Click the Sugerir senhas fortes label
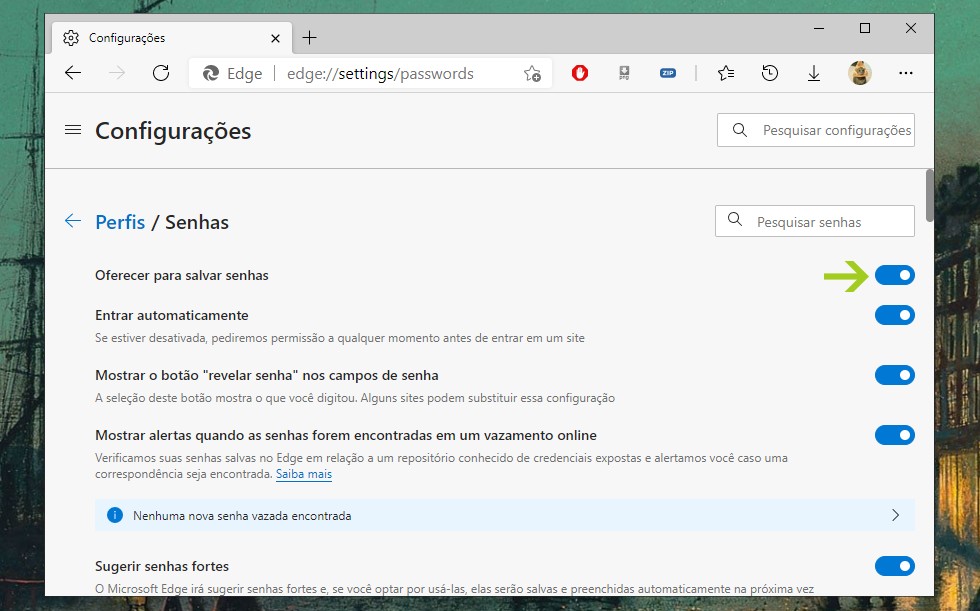 point(162,567)
